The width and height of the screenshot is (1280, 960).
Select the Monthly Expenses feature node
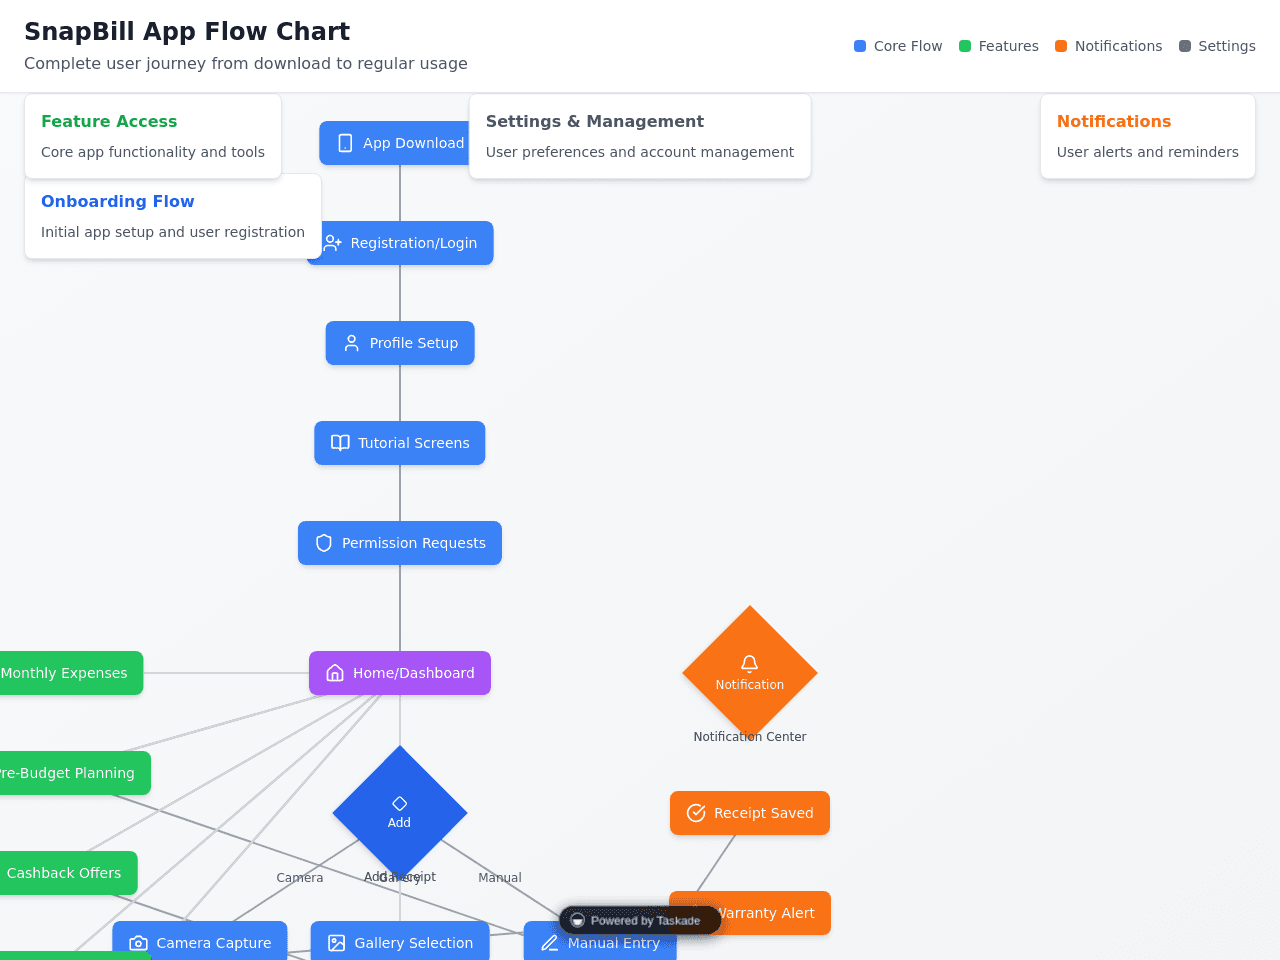coord(71,673)
